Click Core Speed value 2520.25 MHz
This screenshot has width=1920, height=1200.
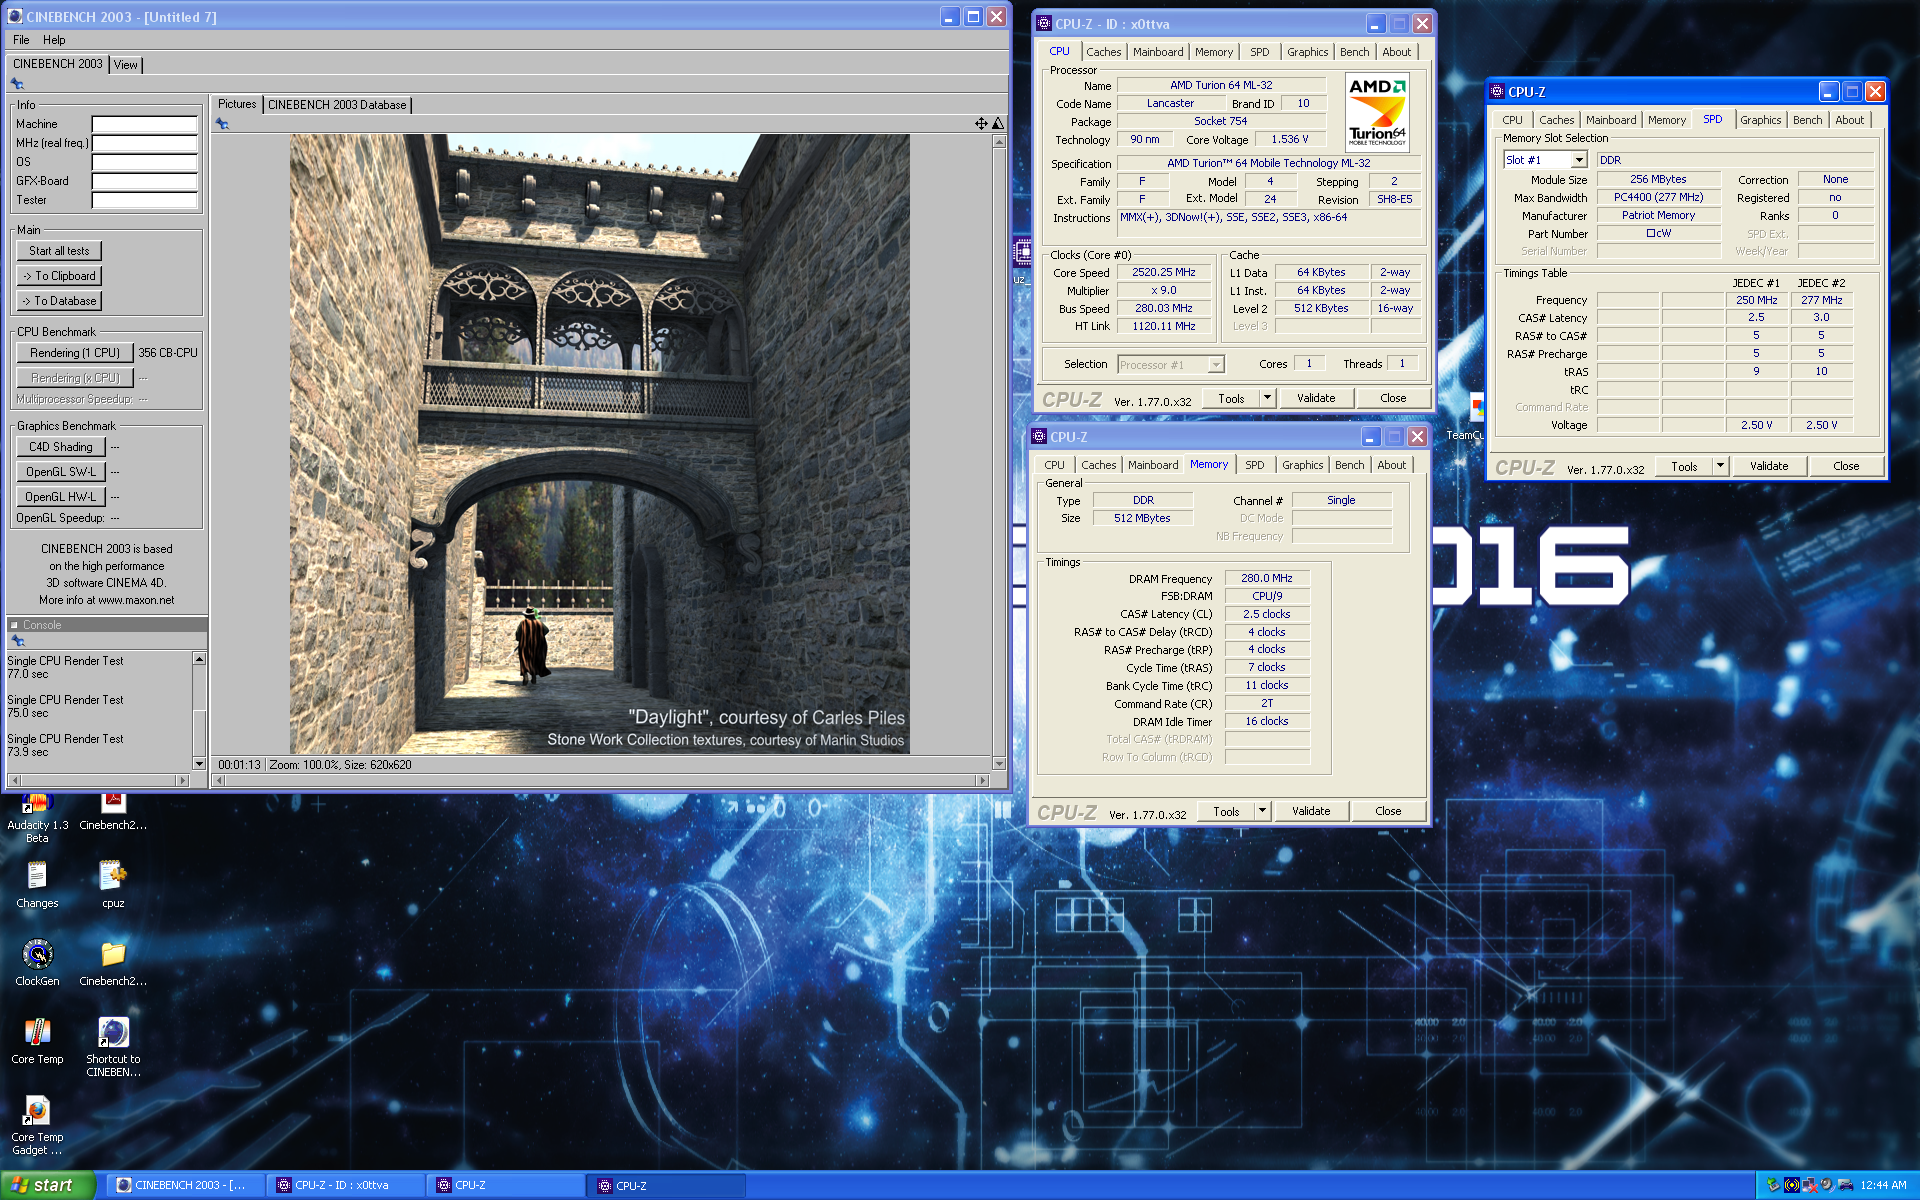(1163, 272)
